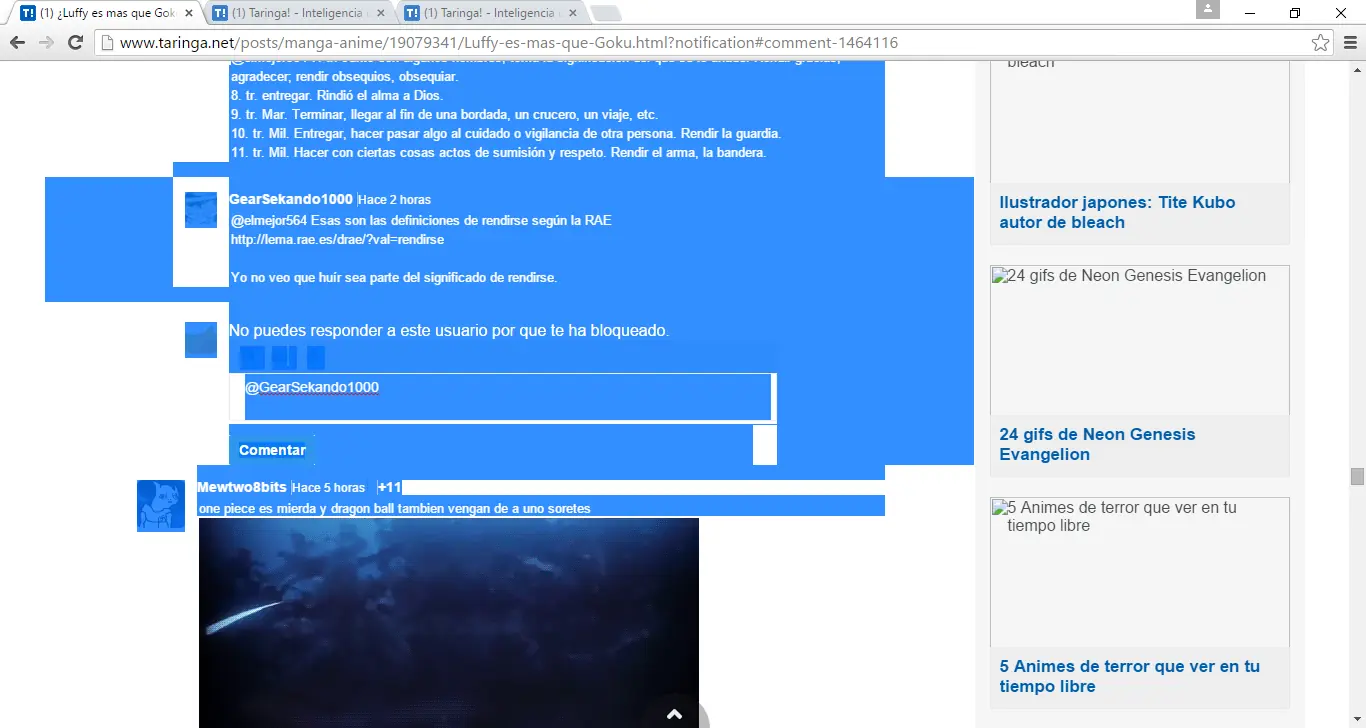Click the vertical scrollbar thumb
The image size is (1366, 728).
tap(1357, 476)
